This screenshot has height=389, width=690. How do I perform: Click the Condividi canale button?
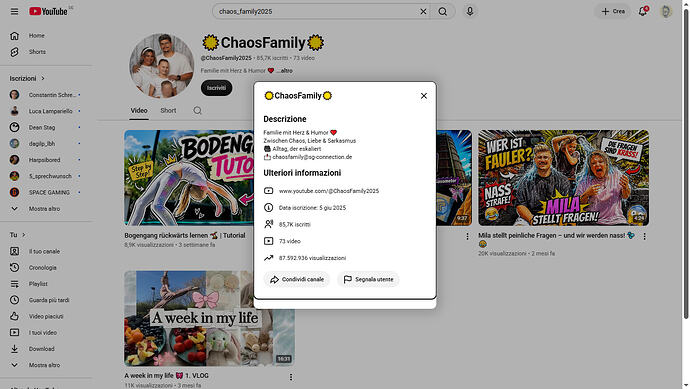click(x=297, y=279)
